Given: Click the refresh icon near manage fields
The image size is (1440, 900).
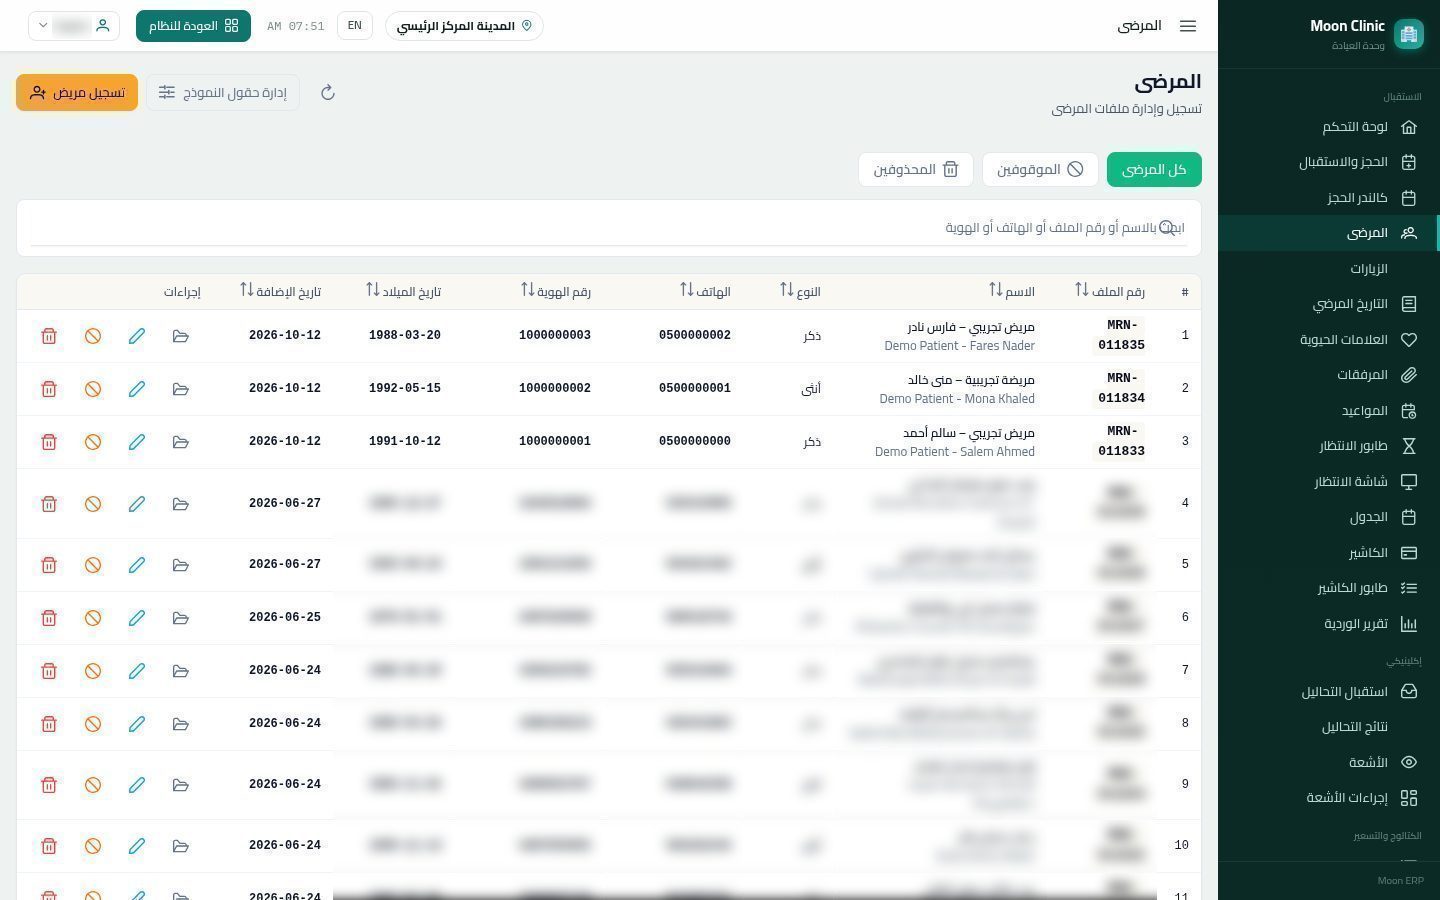Looking at the screenshot, I should pyautogui.click(x=327, y=93).
